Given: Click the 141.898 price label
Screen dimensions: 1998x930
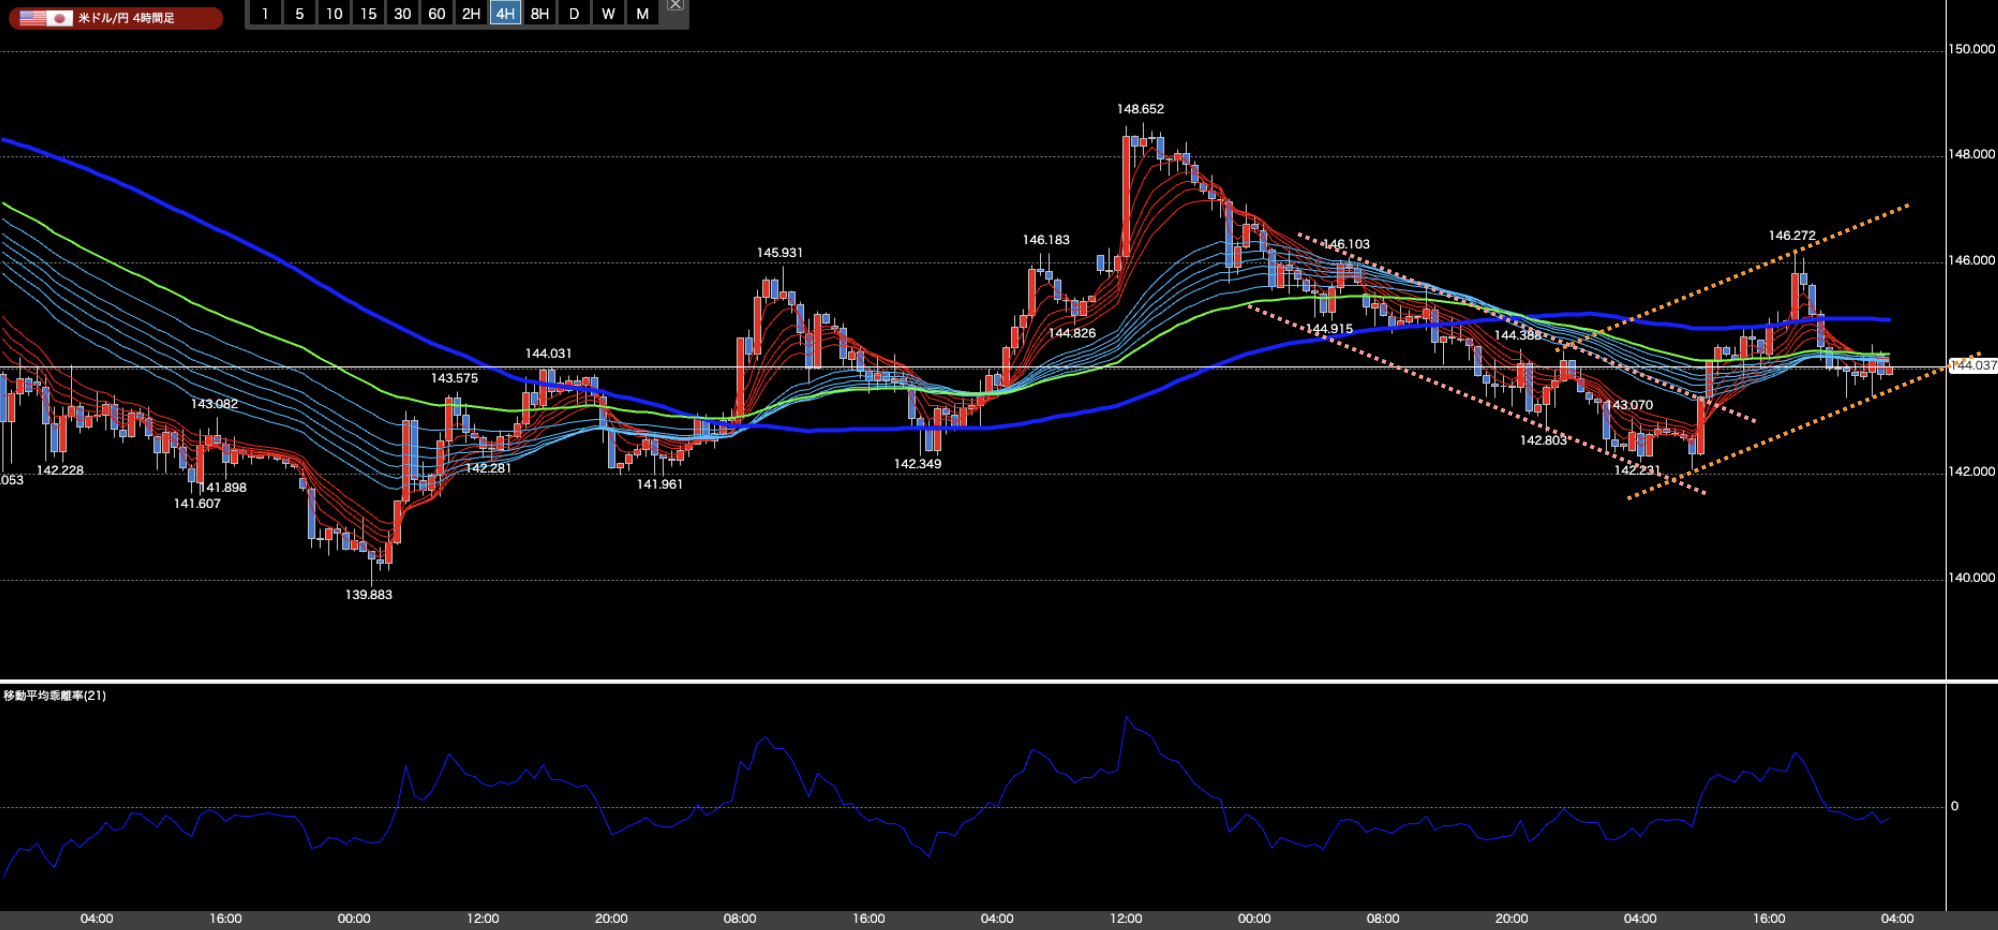Looking at the screenshot, I should tap(222, 488).
